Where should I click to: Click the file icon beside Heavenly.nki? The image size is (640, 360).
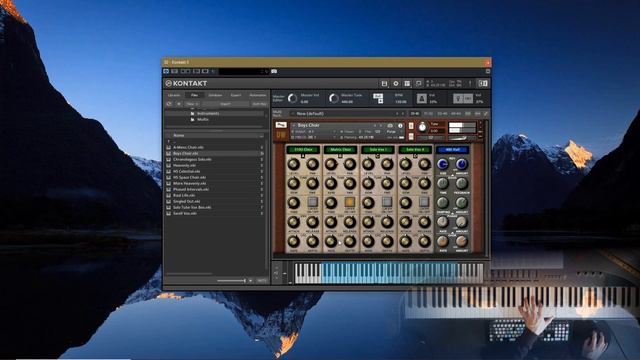[x=169, y=165]
